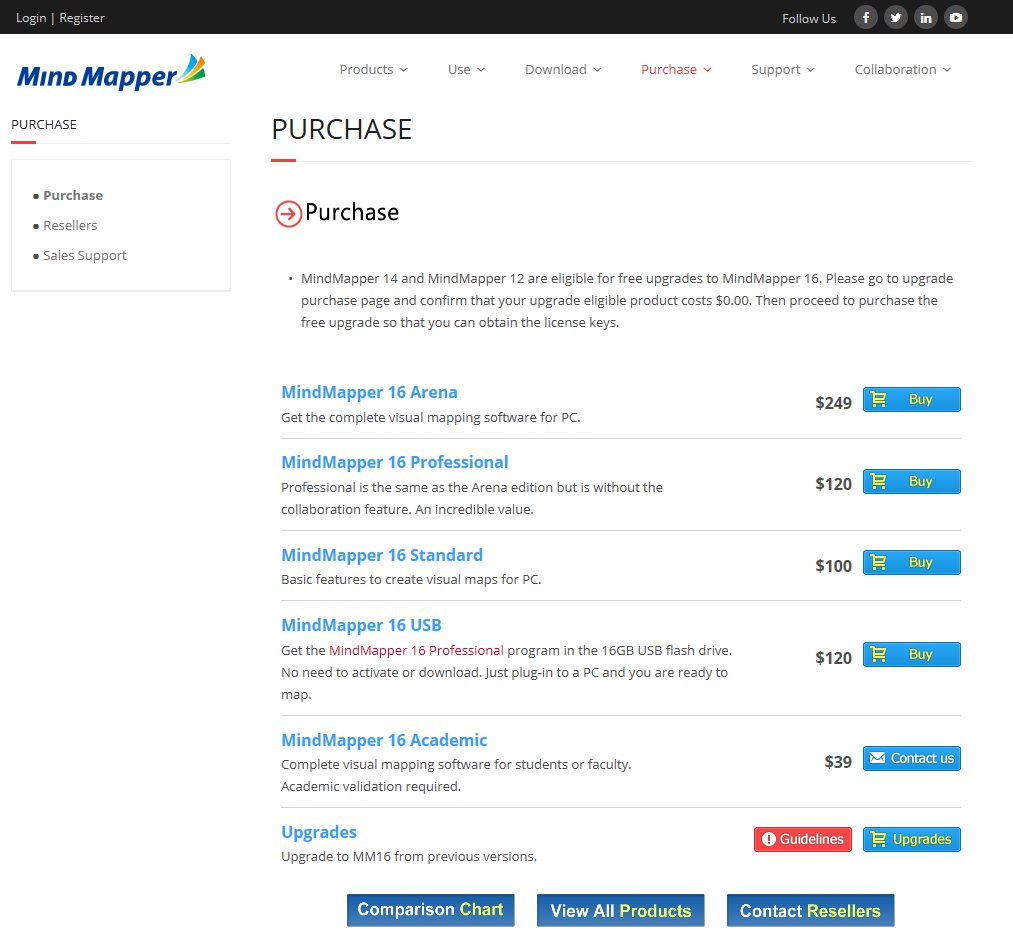The image size is (1013, 945).
Task: Buy MindMapper 16 Standard for $100
Action: point(912,562)
